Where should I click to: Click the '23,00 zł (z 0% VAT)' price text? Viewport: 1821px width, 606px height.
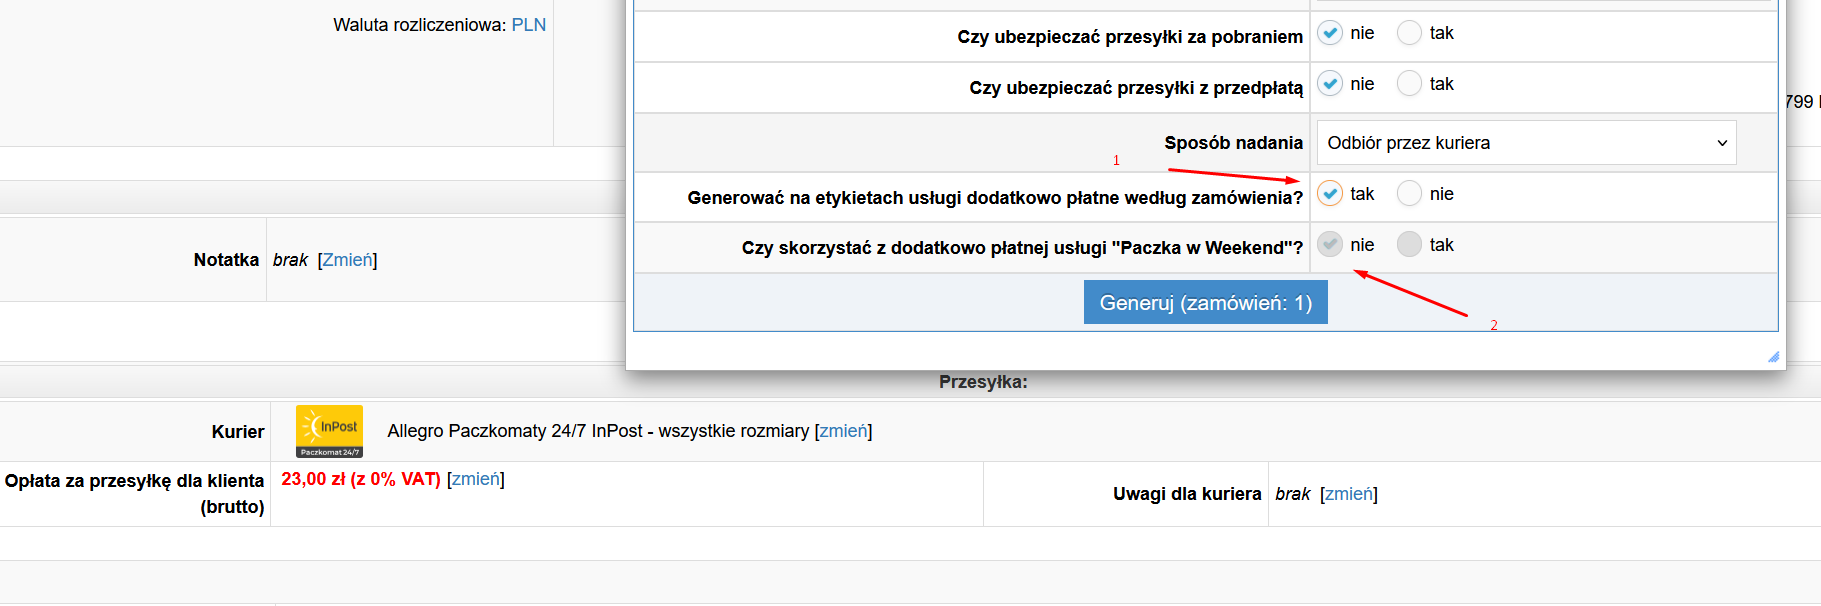click(x=361, y=479)
